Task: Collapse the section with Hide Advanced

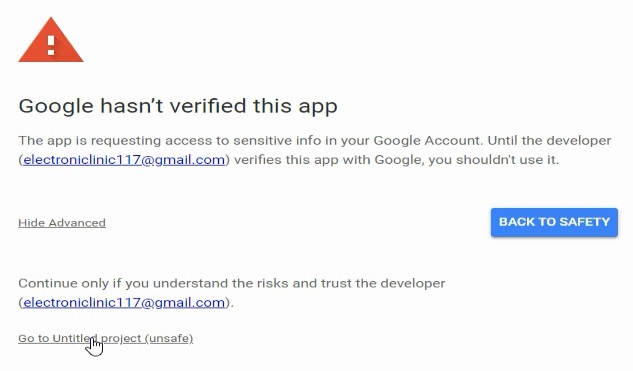Action: [62, 223]
